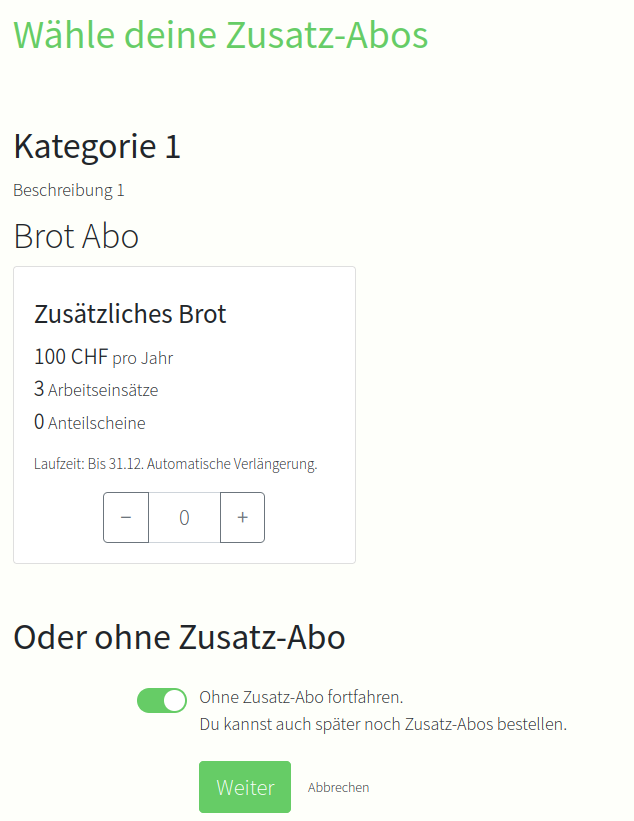
Task: Click the 'Du kannst auch später' hint text
Action: tap(383, 723)
